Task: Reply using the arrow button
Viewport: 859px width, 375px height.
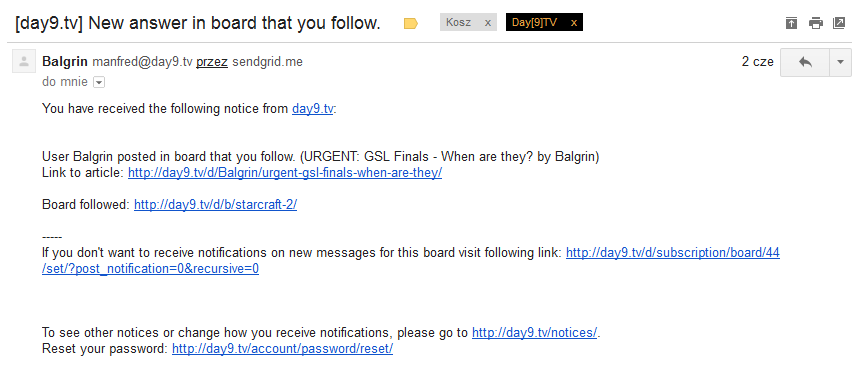Action: pos(805,62)
